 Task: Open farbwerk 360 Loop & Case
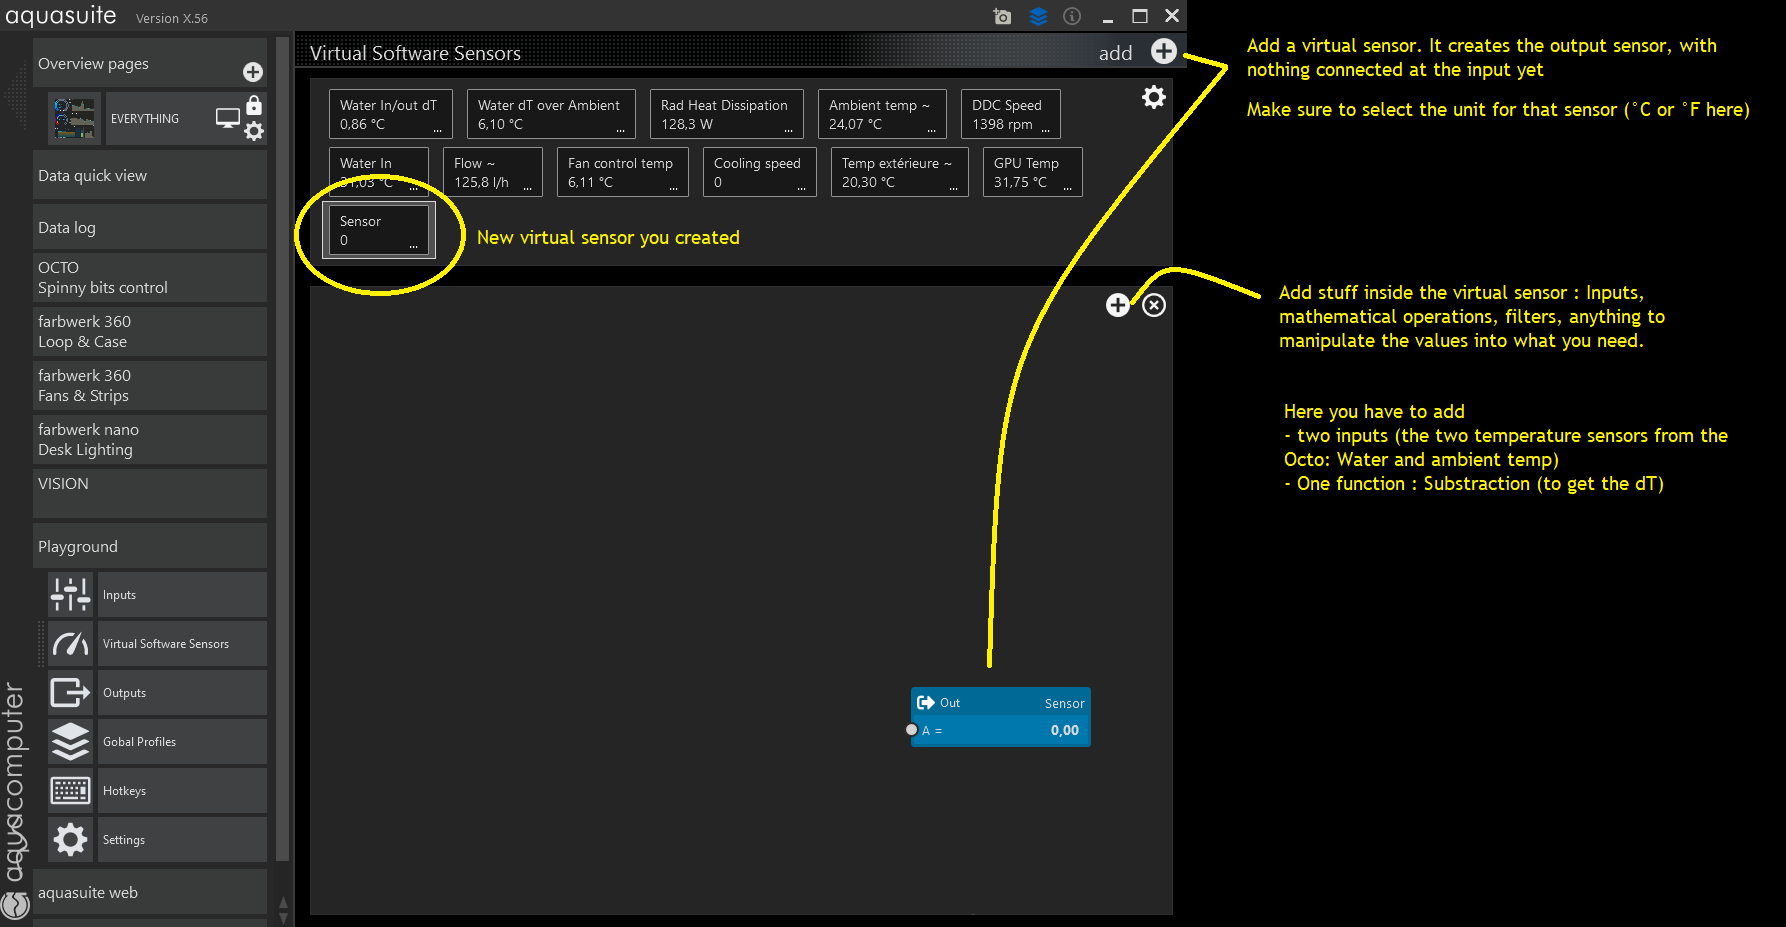click(x=150, y=331)
